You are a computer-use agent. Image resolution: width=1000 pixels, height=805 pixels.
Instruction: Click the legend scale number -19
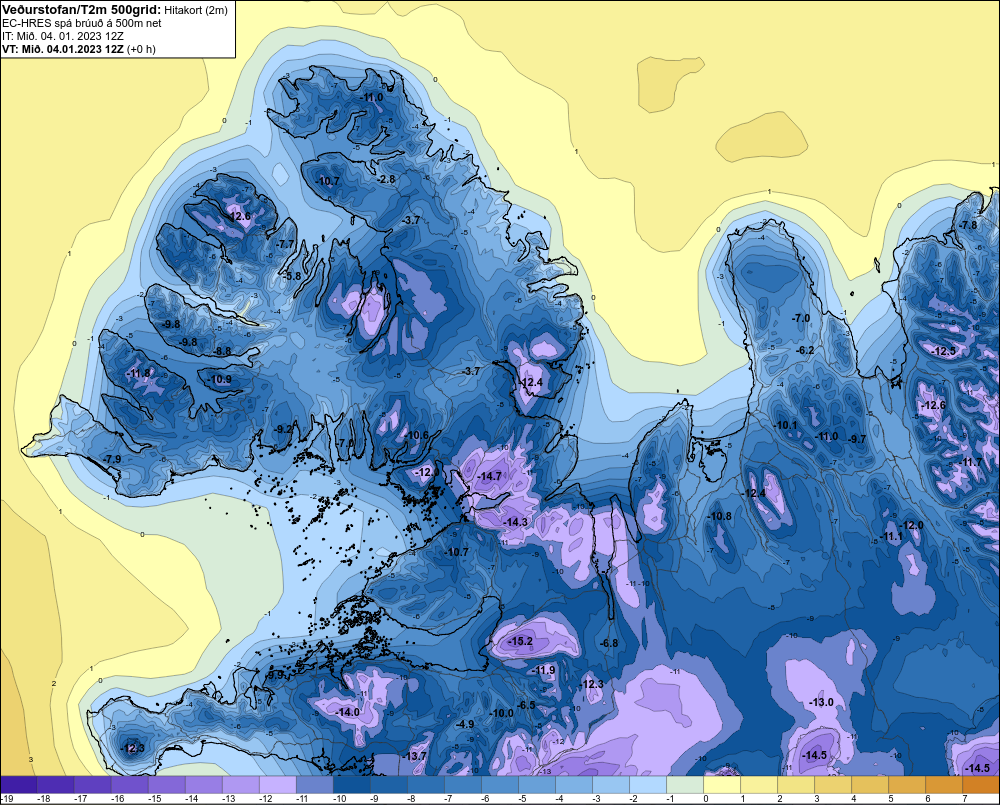coord(6,799)
